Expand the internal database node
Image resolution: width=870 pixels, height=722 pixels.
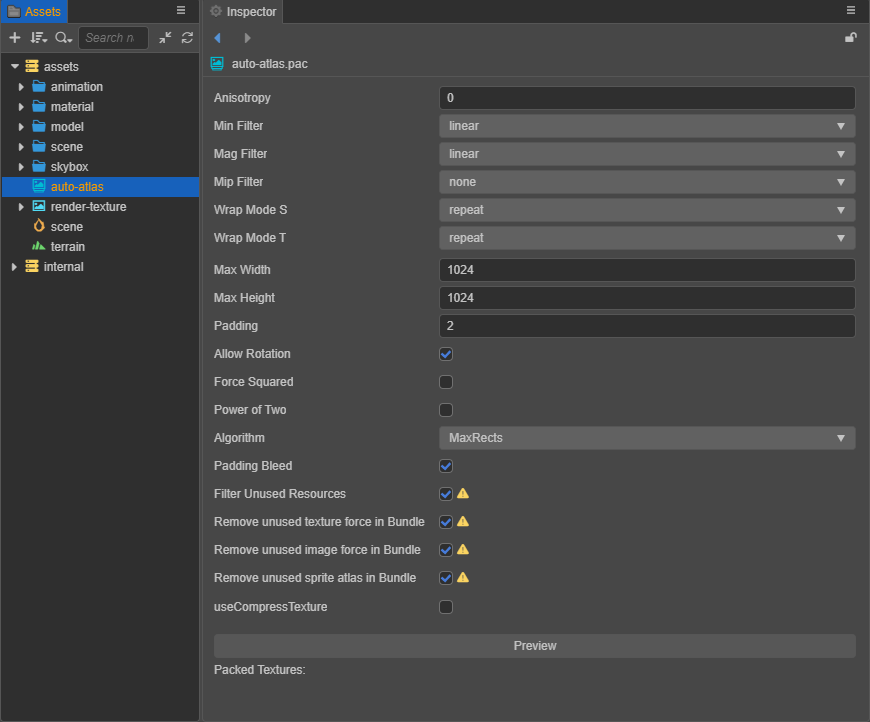(x=14, y=266)
